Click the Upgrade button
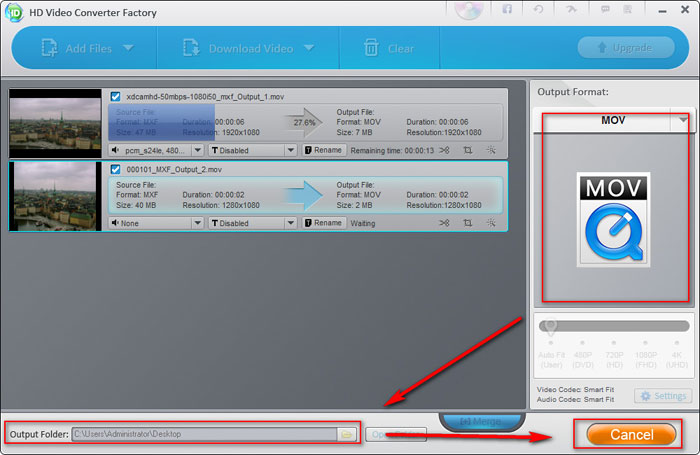This screenshot has width=700, height=455. (x=626, y=48)
